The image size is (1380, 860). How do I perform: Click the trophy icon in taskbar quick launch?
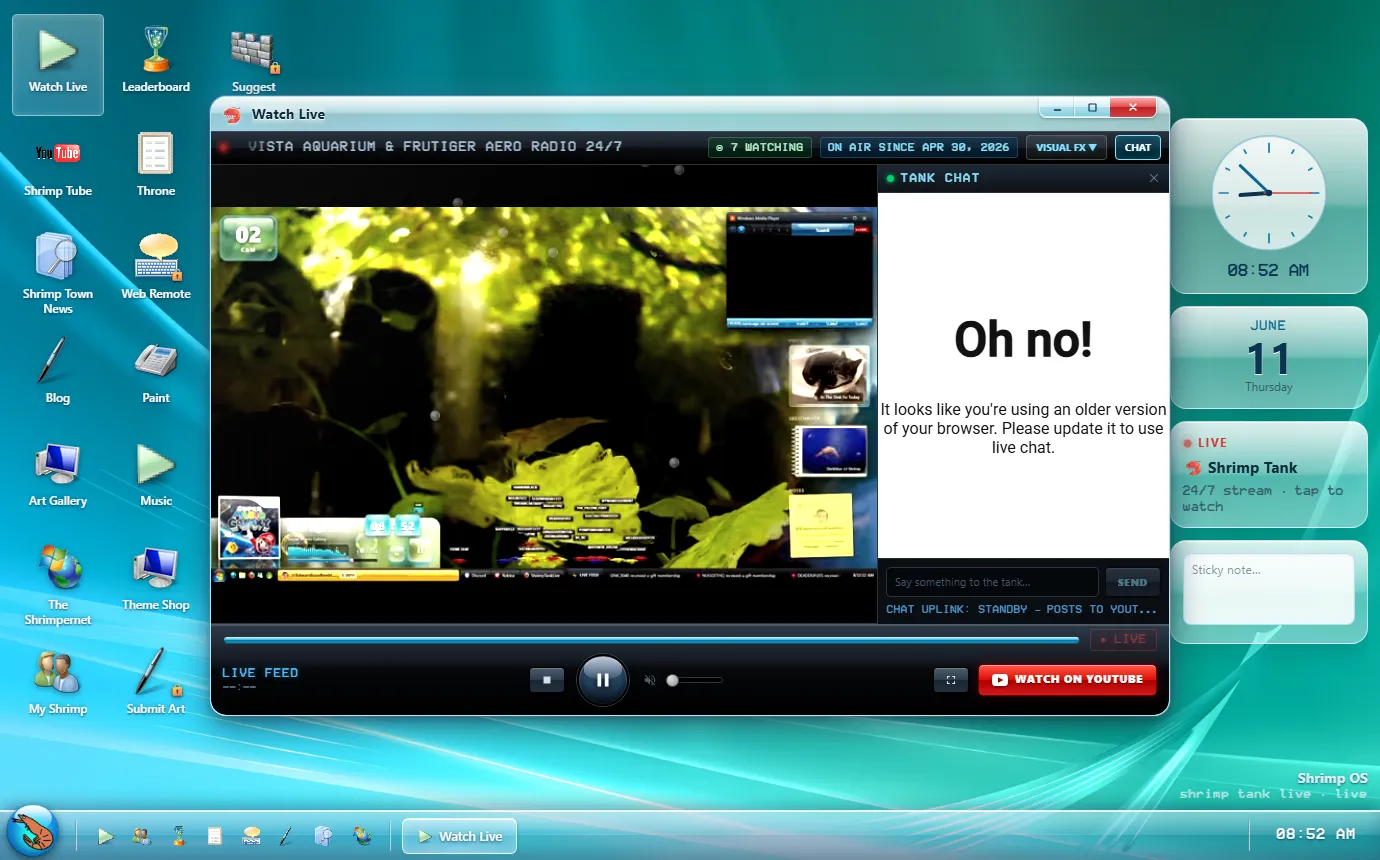[x=178, y=836]
